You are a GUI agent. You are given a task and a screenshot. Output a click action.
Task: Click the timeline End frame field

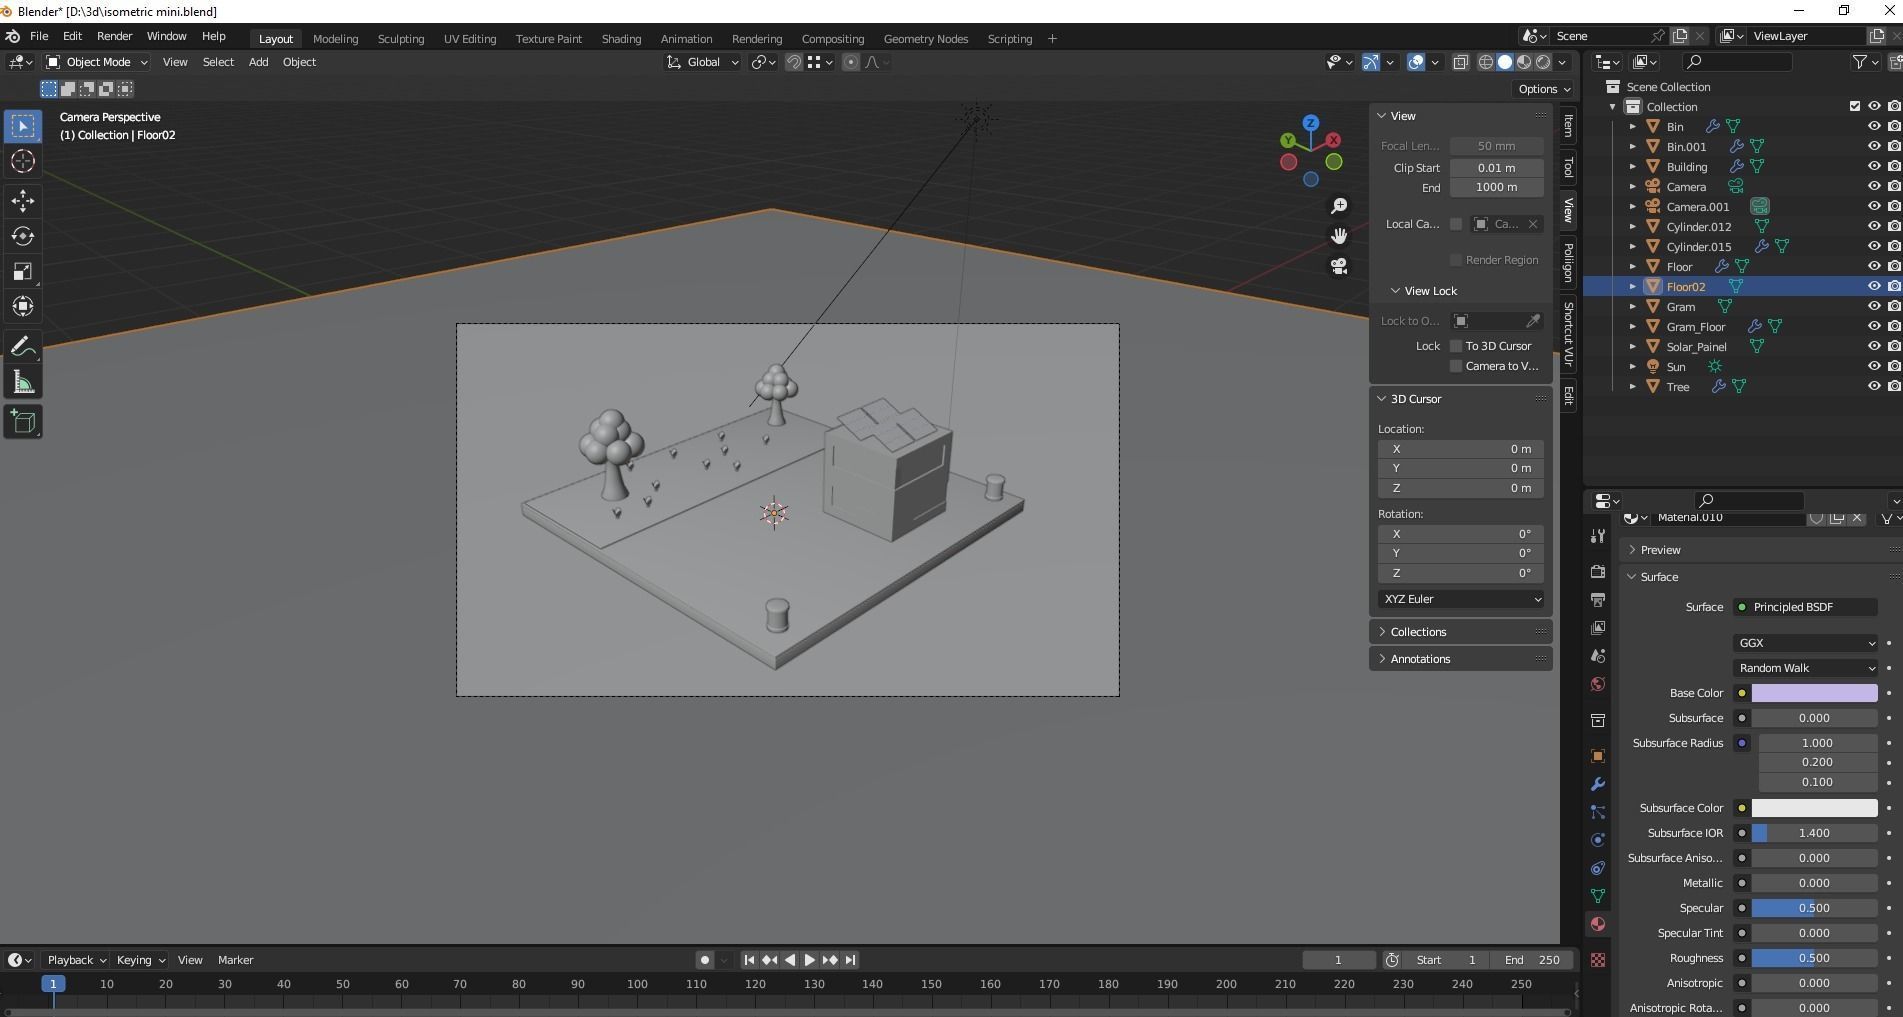coord(1532,960)
